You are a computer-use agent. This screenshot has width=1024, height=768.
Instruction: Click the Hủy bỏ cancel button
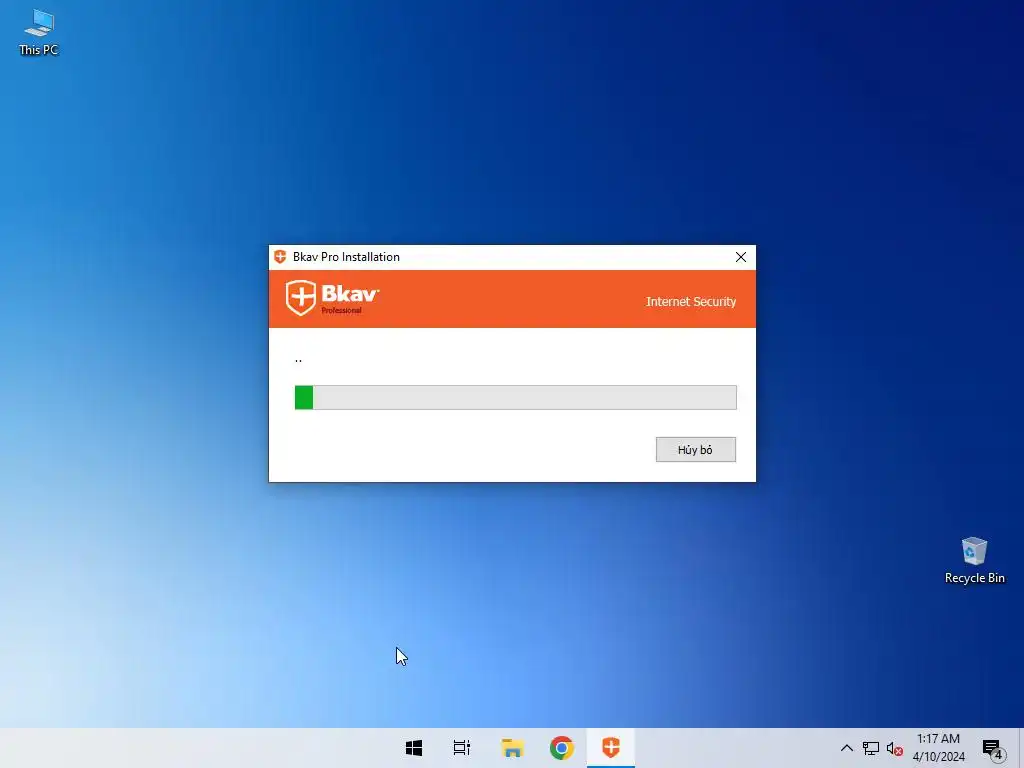pos(696,449)
